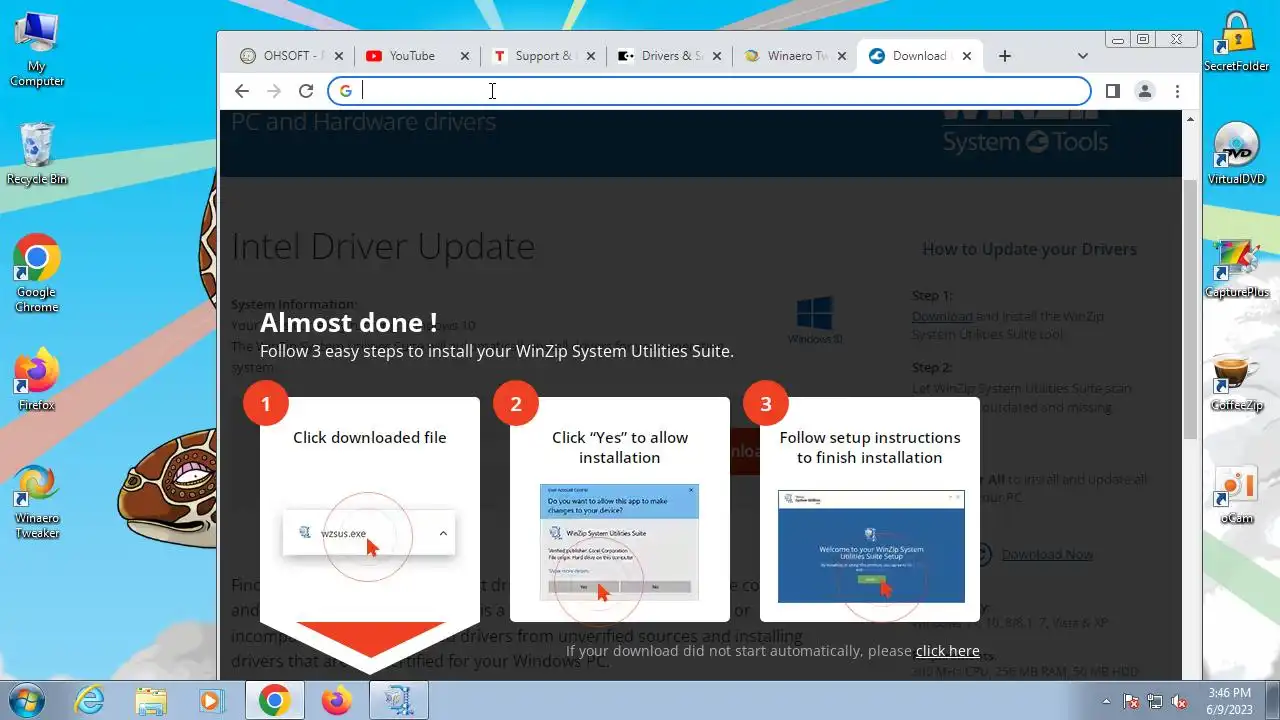Screen dimensions: 1280x720
Task: Click the Action Center flag icon
Action: (1131, 701)
